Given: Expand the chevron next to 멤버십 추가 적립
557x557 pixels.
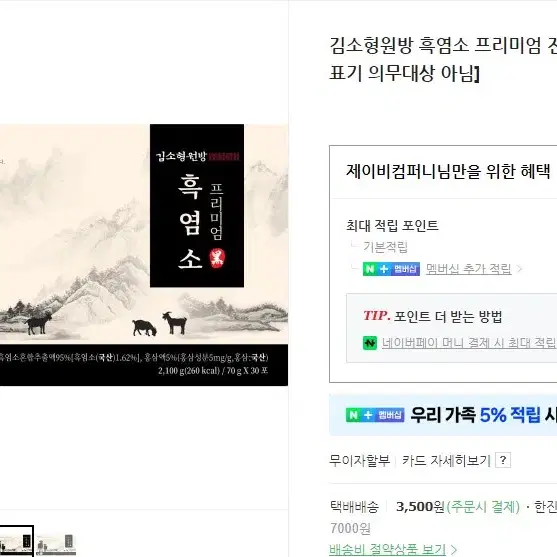Looking at the screenshot, I should click(x=519, y=269).
